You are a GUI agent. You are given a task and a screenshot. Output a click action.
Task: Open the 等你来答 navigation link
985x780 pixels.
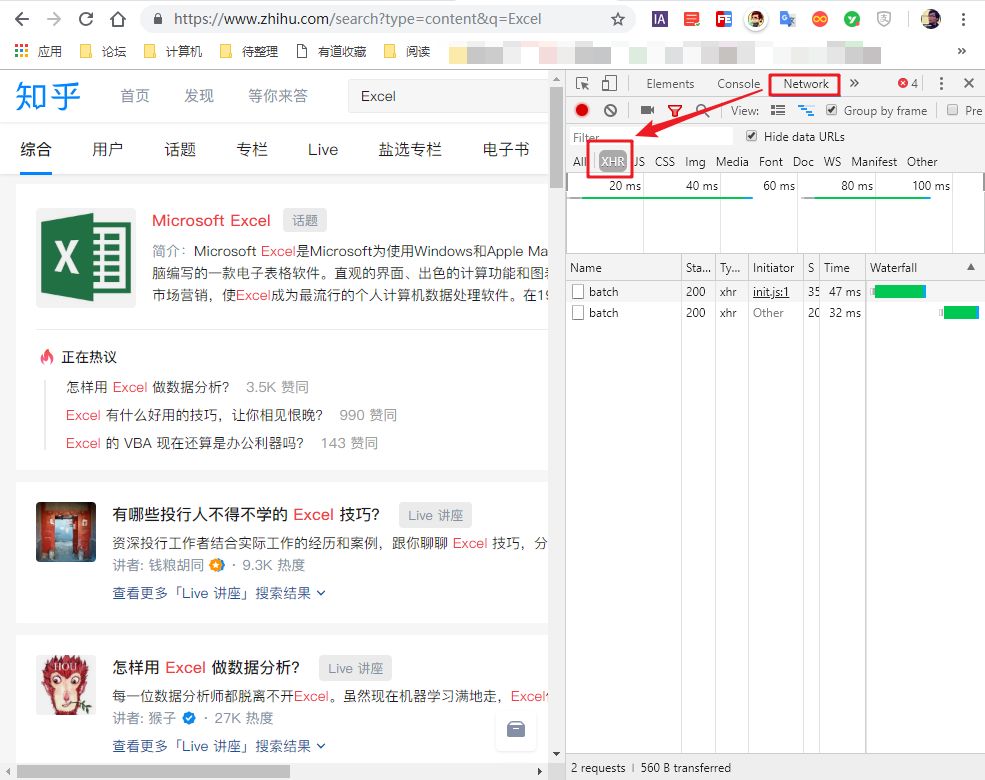[x=278, y=95]
